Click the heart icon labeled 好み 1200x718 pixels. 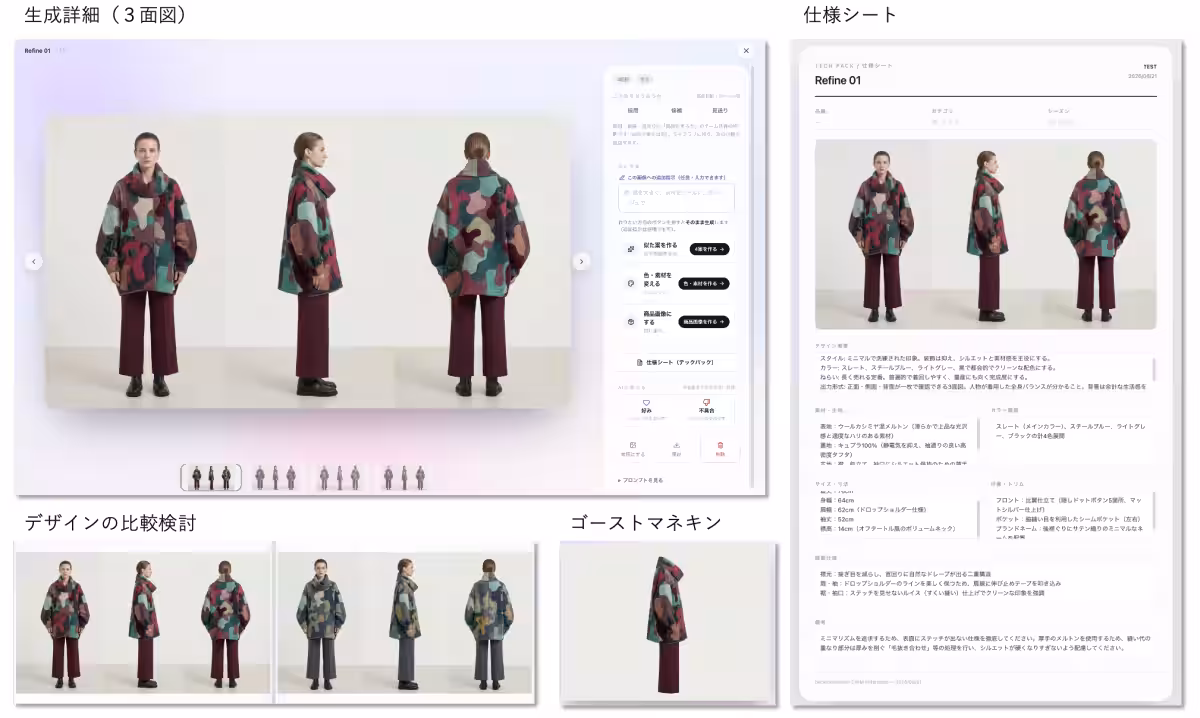(x=646, y=401)
